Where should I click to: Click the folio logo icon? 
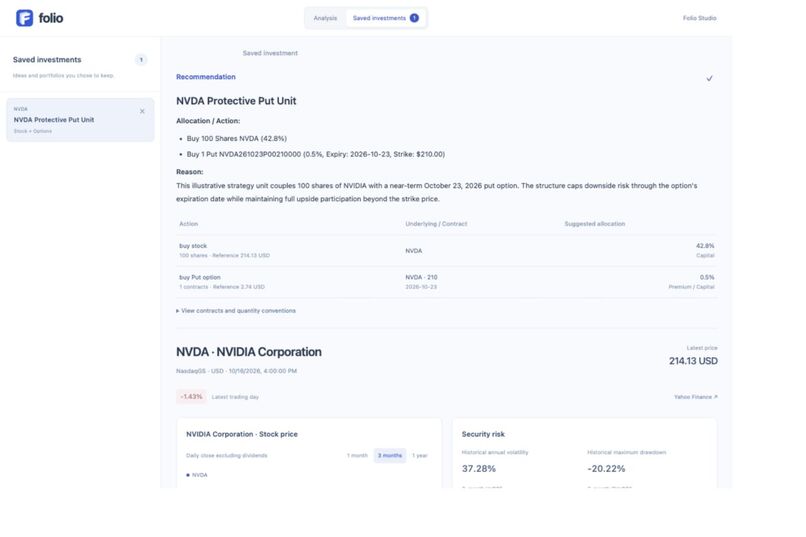point(24,18)
